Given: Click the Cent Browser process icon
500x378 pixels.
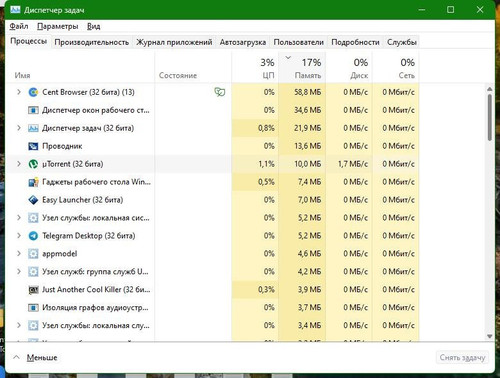Looking at the screenshot, I should [x=33, y=92].
